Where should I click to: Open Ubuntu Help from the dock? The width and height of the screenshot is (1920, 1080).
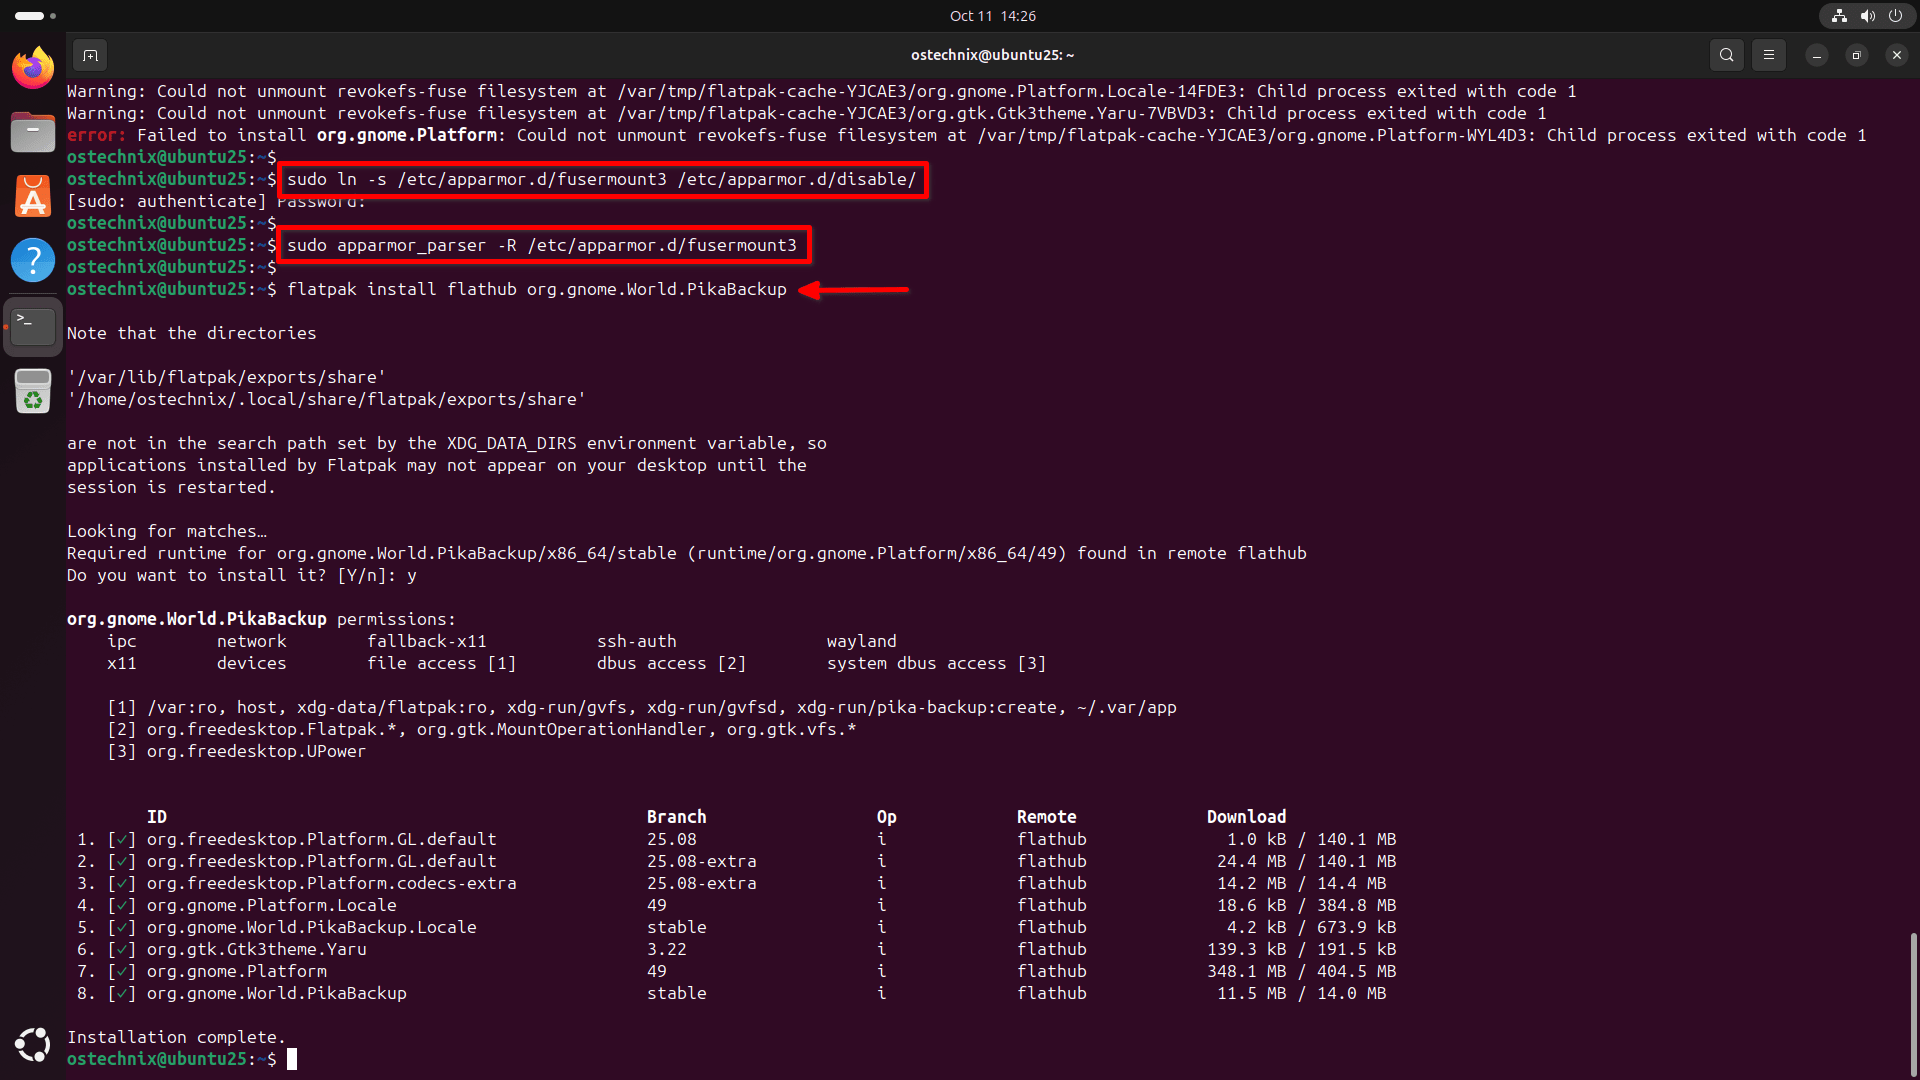coord(33,260)
